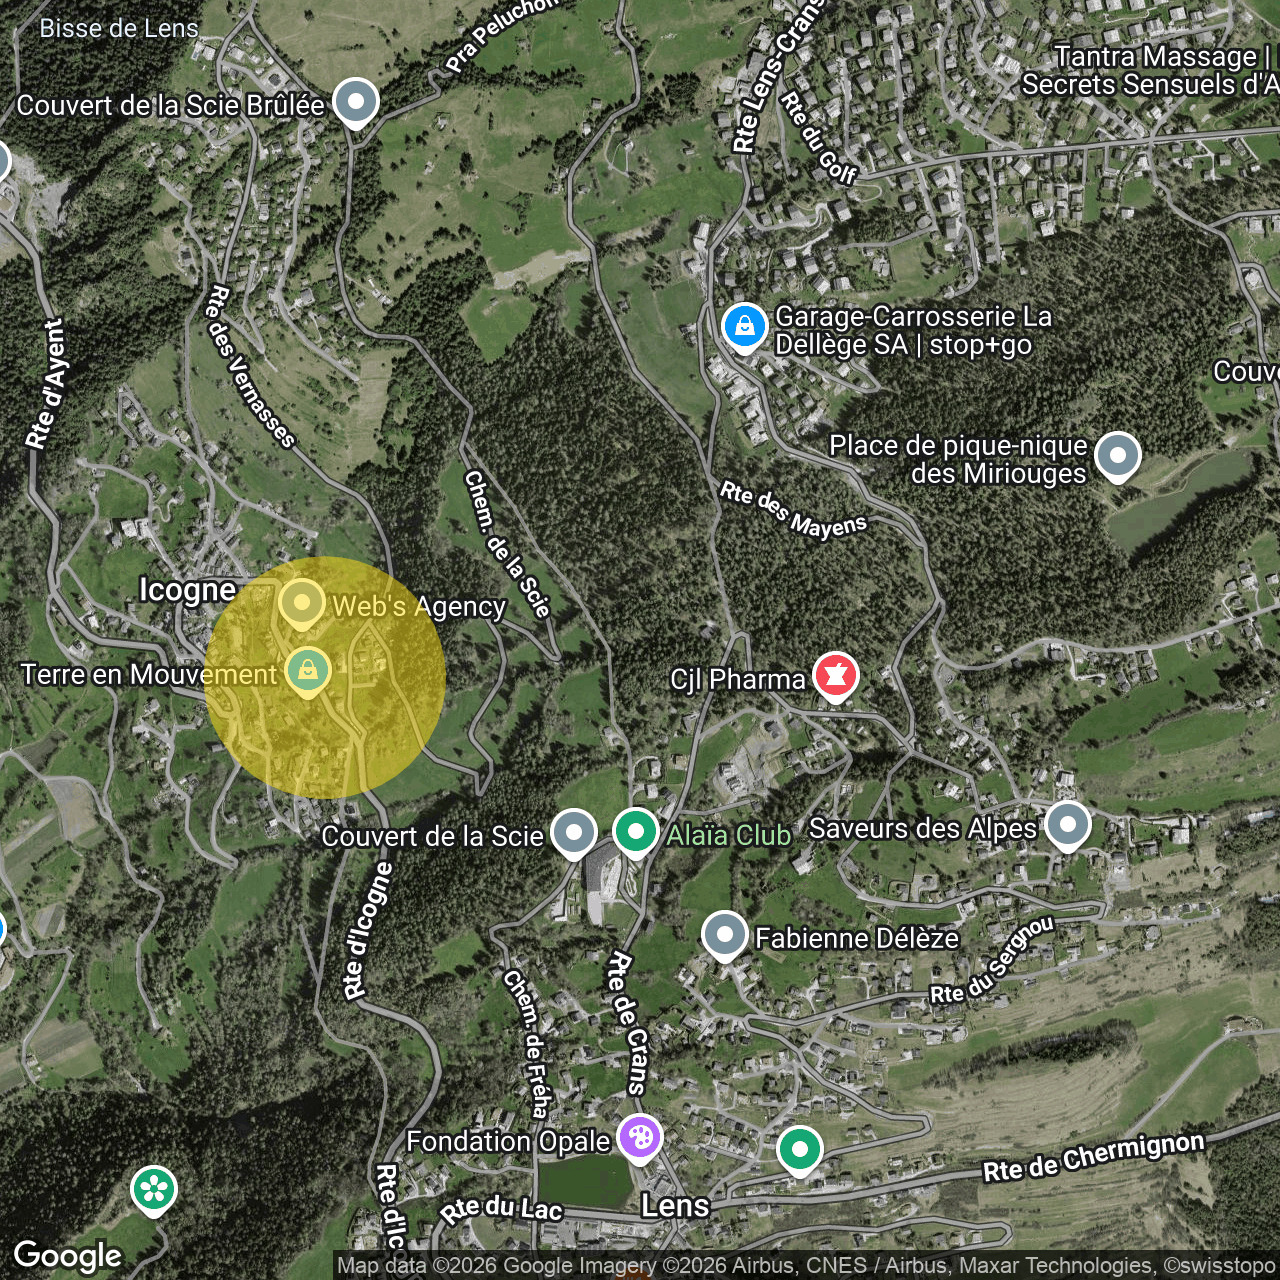Select the Rte de Crans road label

(629, 1022)
